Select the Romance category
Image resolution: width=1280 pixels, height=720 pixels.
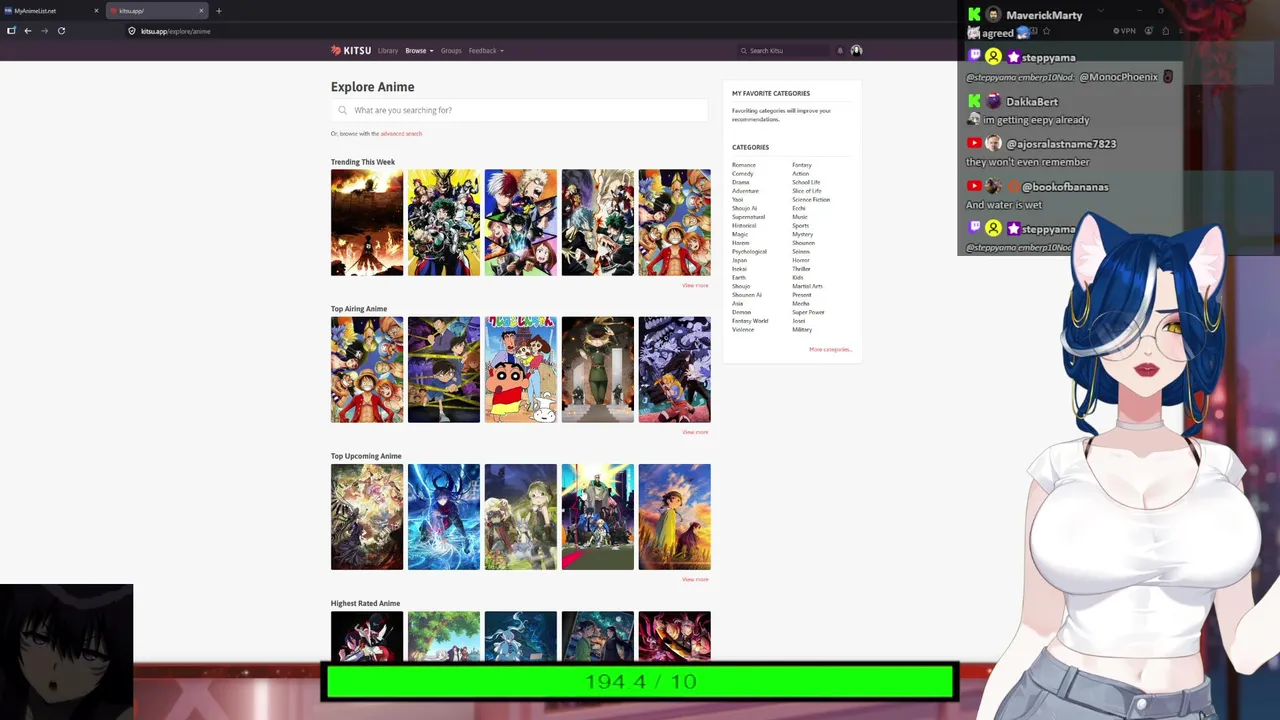(x=744, y=165)
